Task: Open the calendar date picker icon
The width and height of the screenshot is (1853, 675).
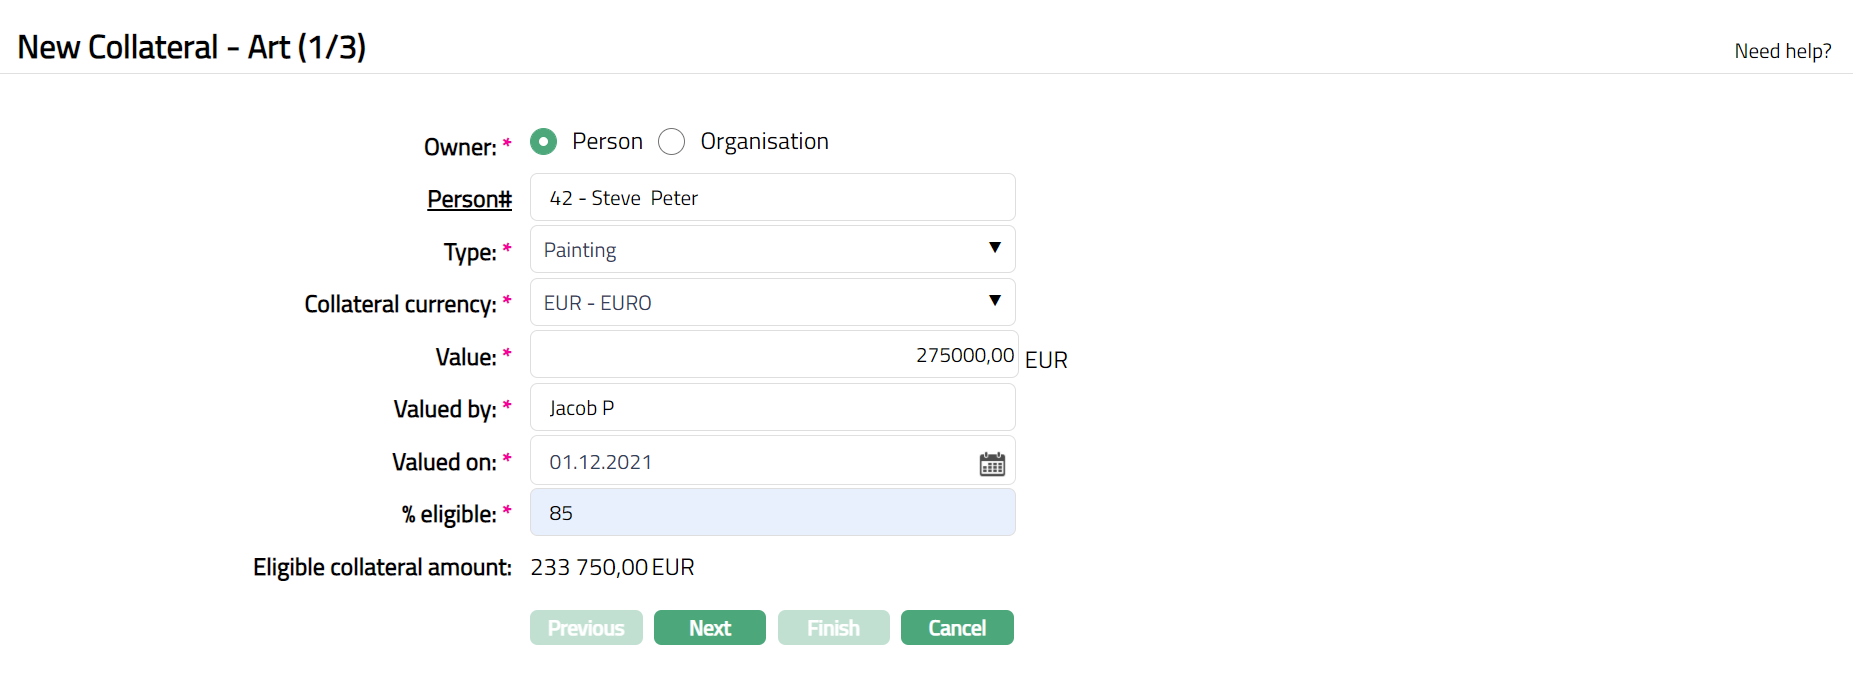Action: point(992,463)
